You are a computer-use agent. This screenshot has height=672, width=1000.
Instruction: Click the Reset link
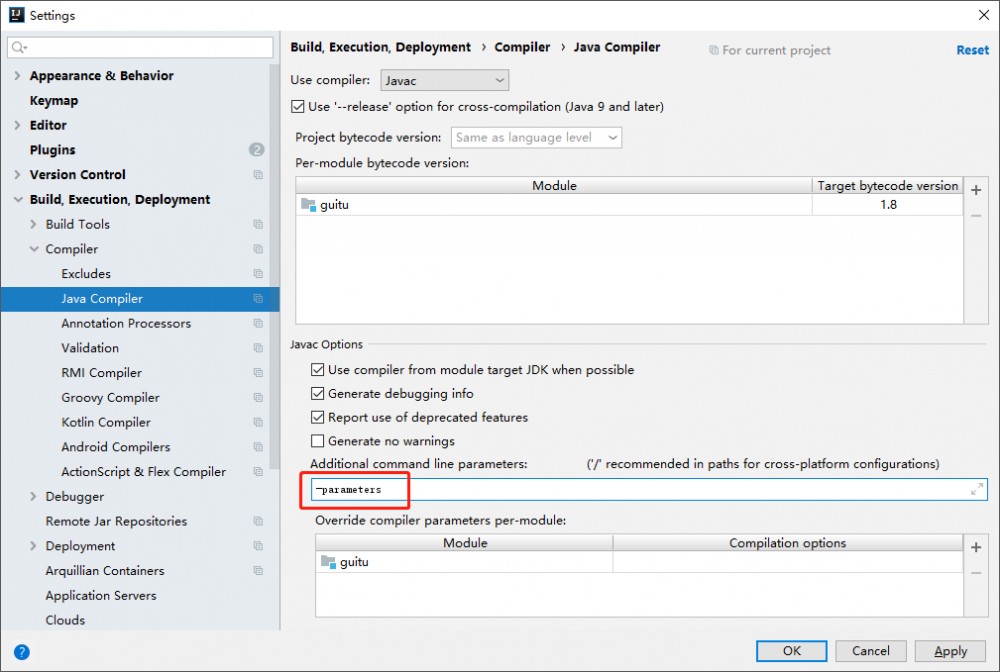click(x=973, y=50)
